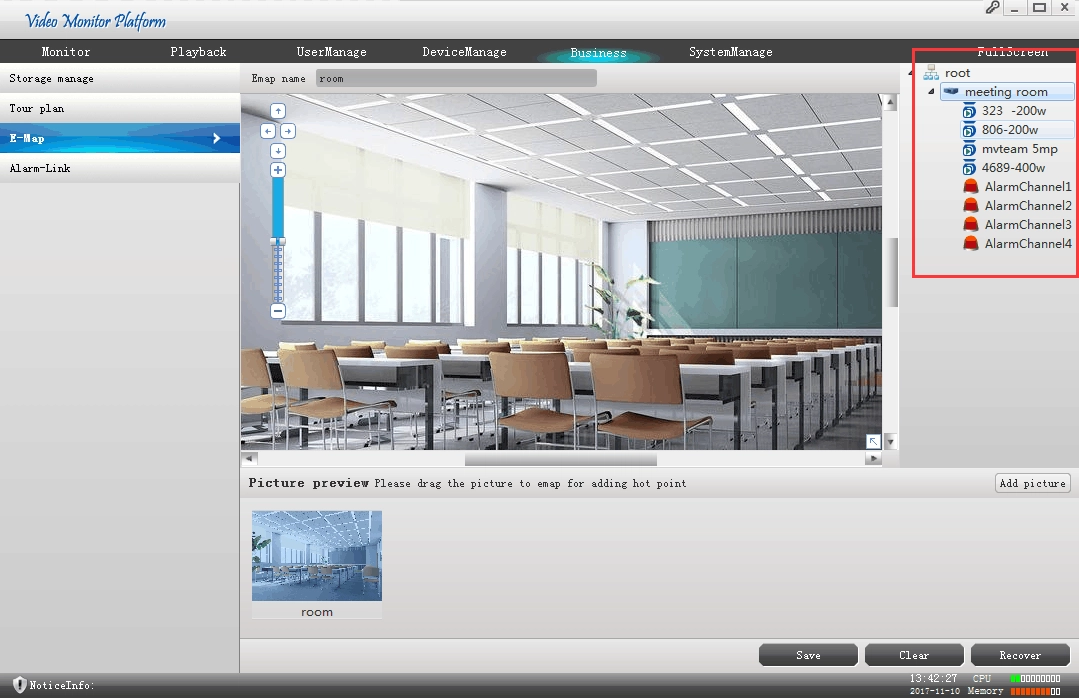The image size is (1079, 698).
Task: Pan the e-map down with the arrow
Action: pyautogui.click(x=278, y=151)
